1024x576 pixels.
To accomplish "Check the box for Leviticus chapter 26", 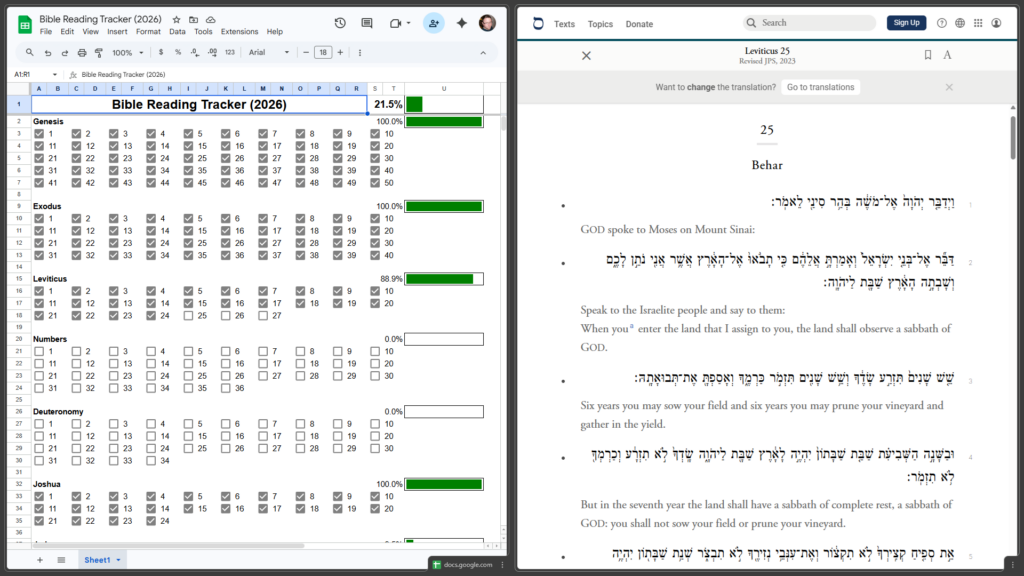I will click(226, 315).
